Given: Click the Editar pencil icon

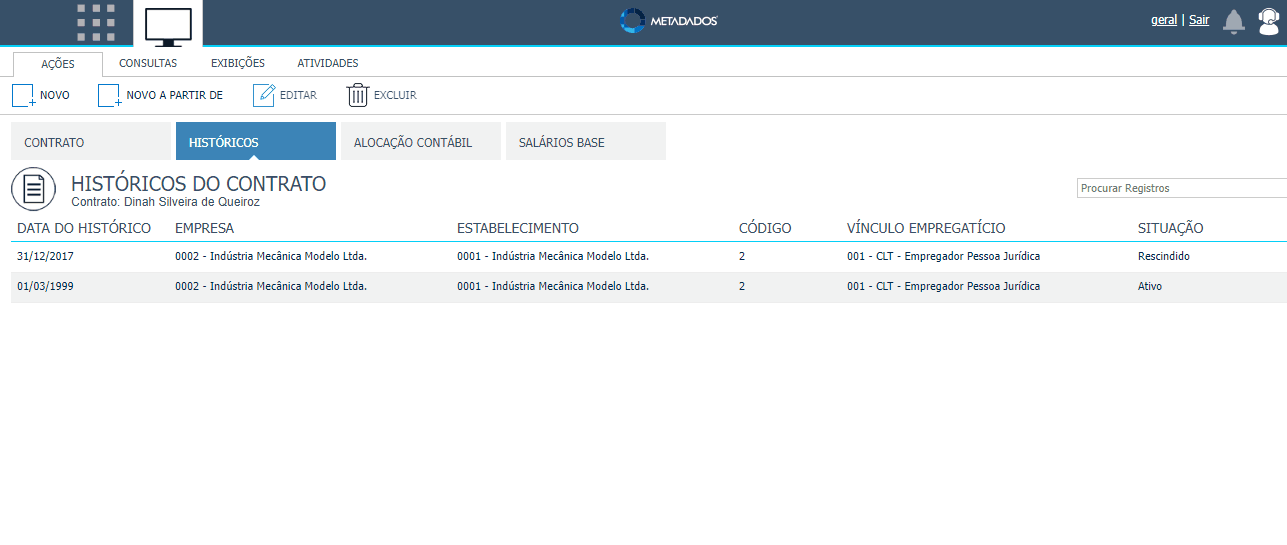Looking at the screenshot, I should point(264,95).
